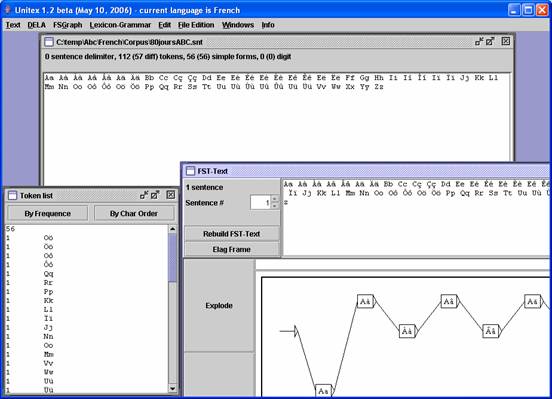Screen dimensions: 552x399
Task: Open the Text menu
Action: point(13,25)
